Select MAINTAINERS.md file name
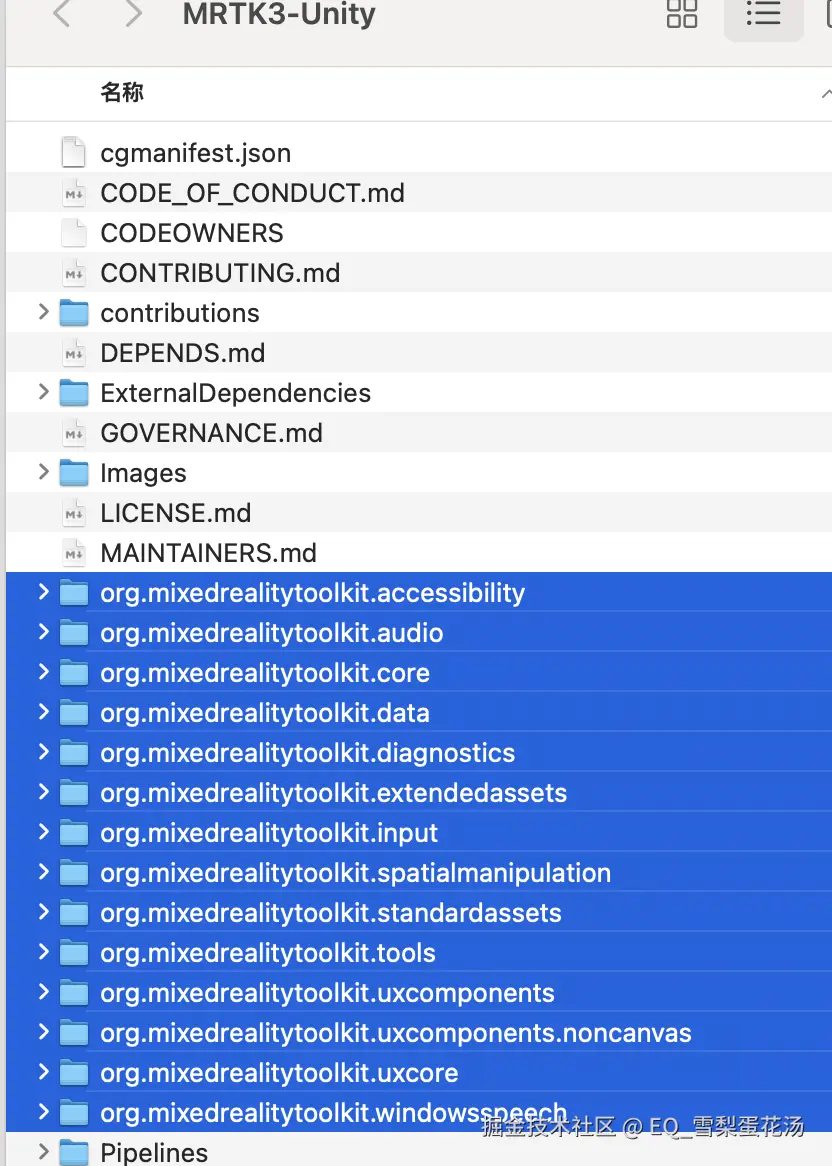This screenshot has width=832, height=1166. click(x=209, y=553)
